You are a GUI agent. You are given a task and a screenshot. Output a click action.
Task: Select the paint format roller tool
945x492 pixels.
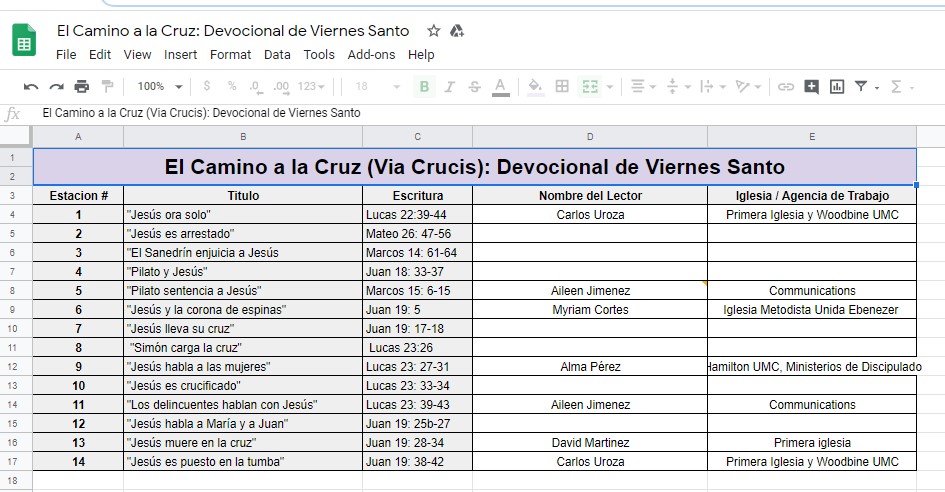point(107,87)
